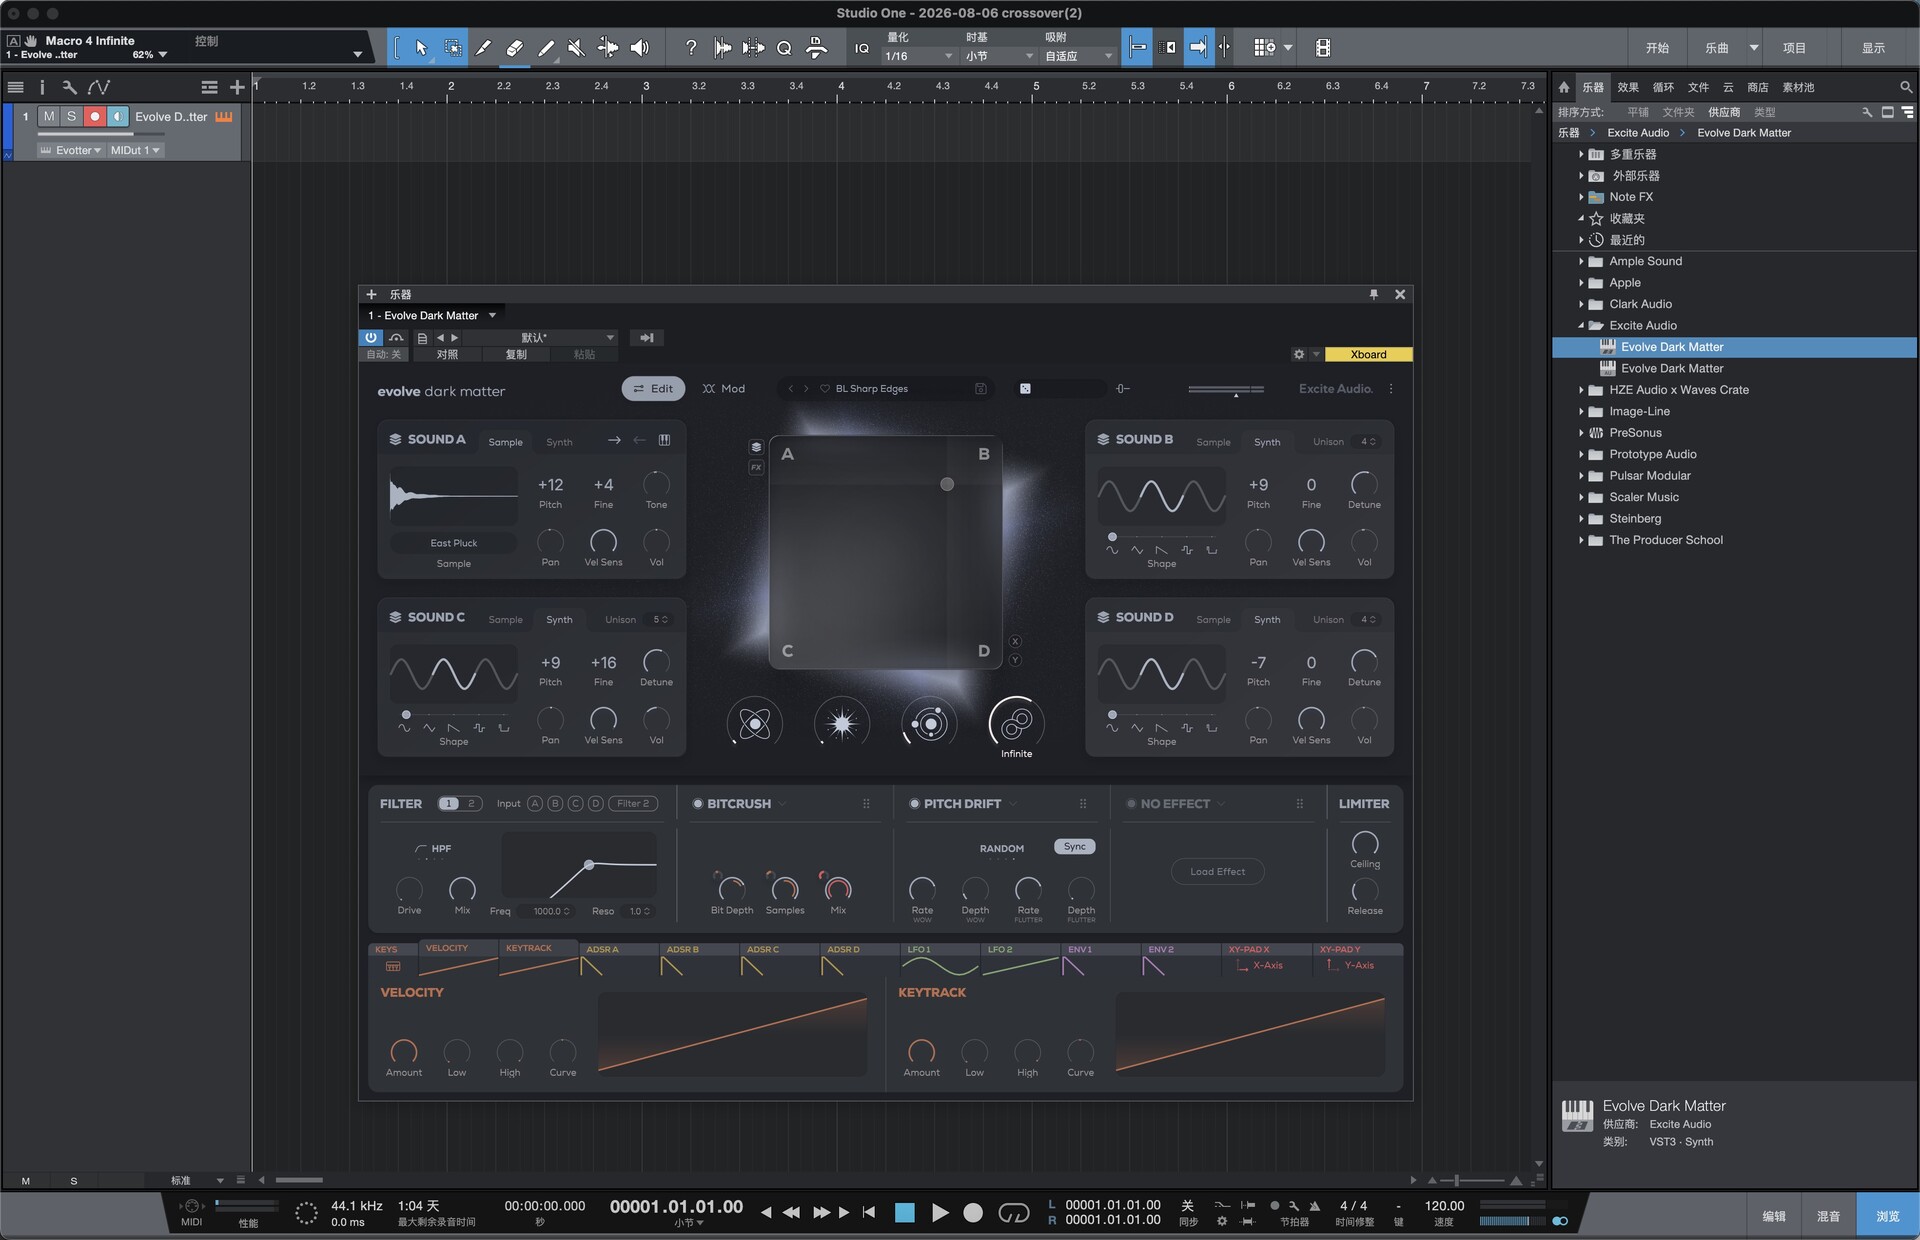
Task: Collapse the Excite Audio folder
Action: 1581,325
